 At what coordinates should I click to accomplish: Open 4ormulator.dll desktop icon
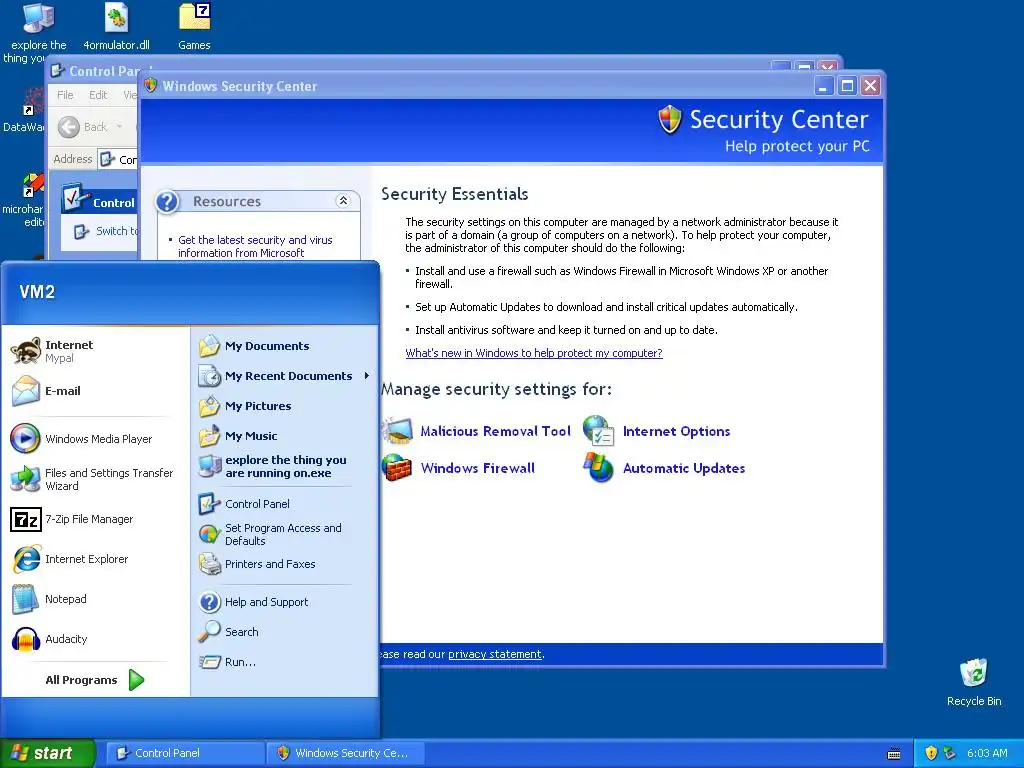point(116,18)
